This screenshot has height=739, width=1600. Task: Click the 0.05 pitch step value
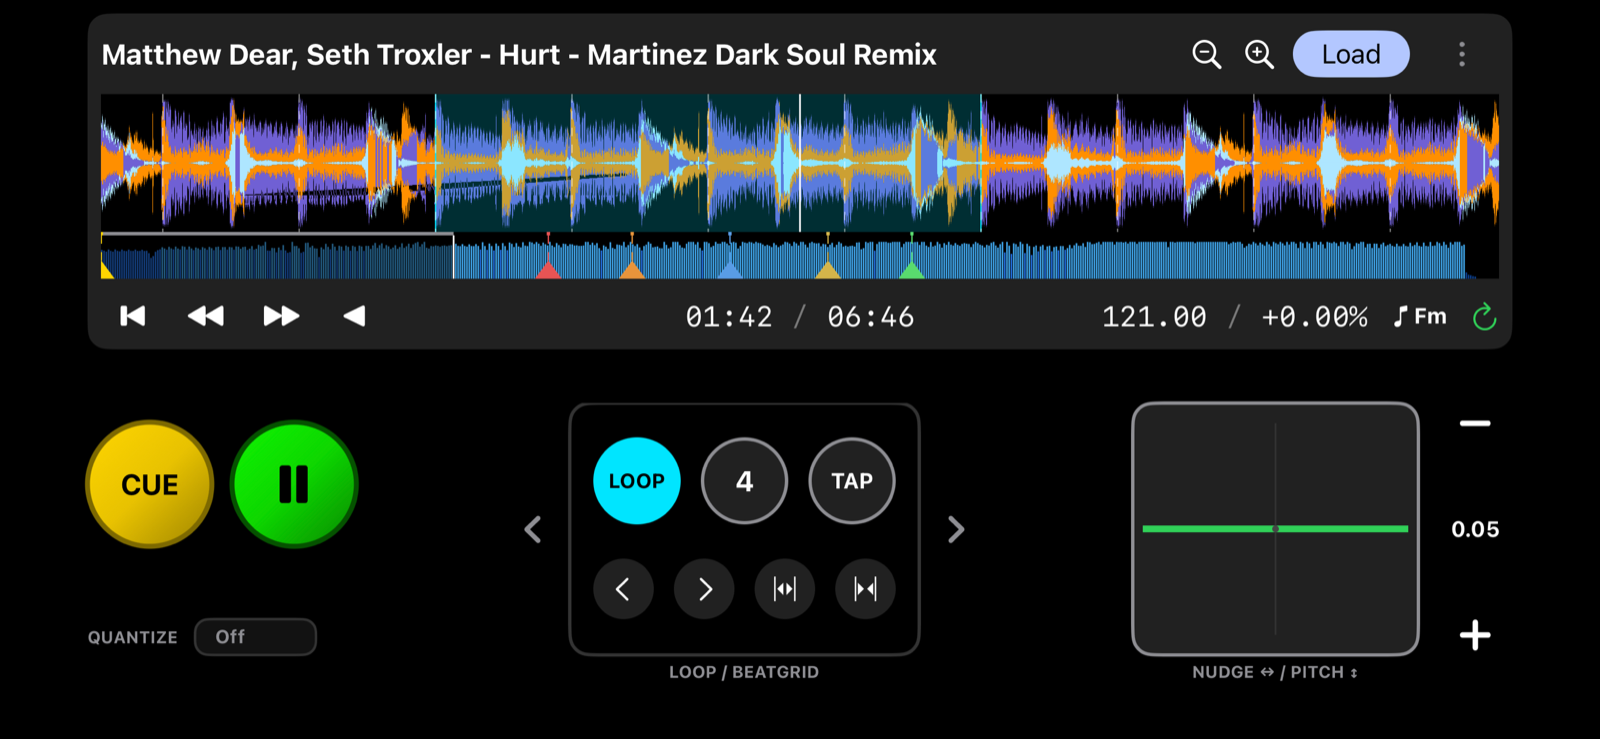pyautogui.click(x=1475, y=529)
